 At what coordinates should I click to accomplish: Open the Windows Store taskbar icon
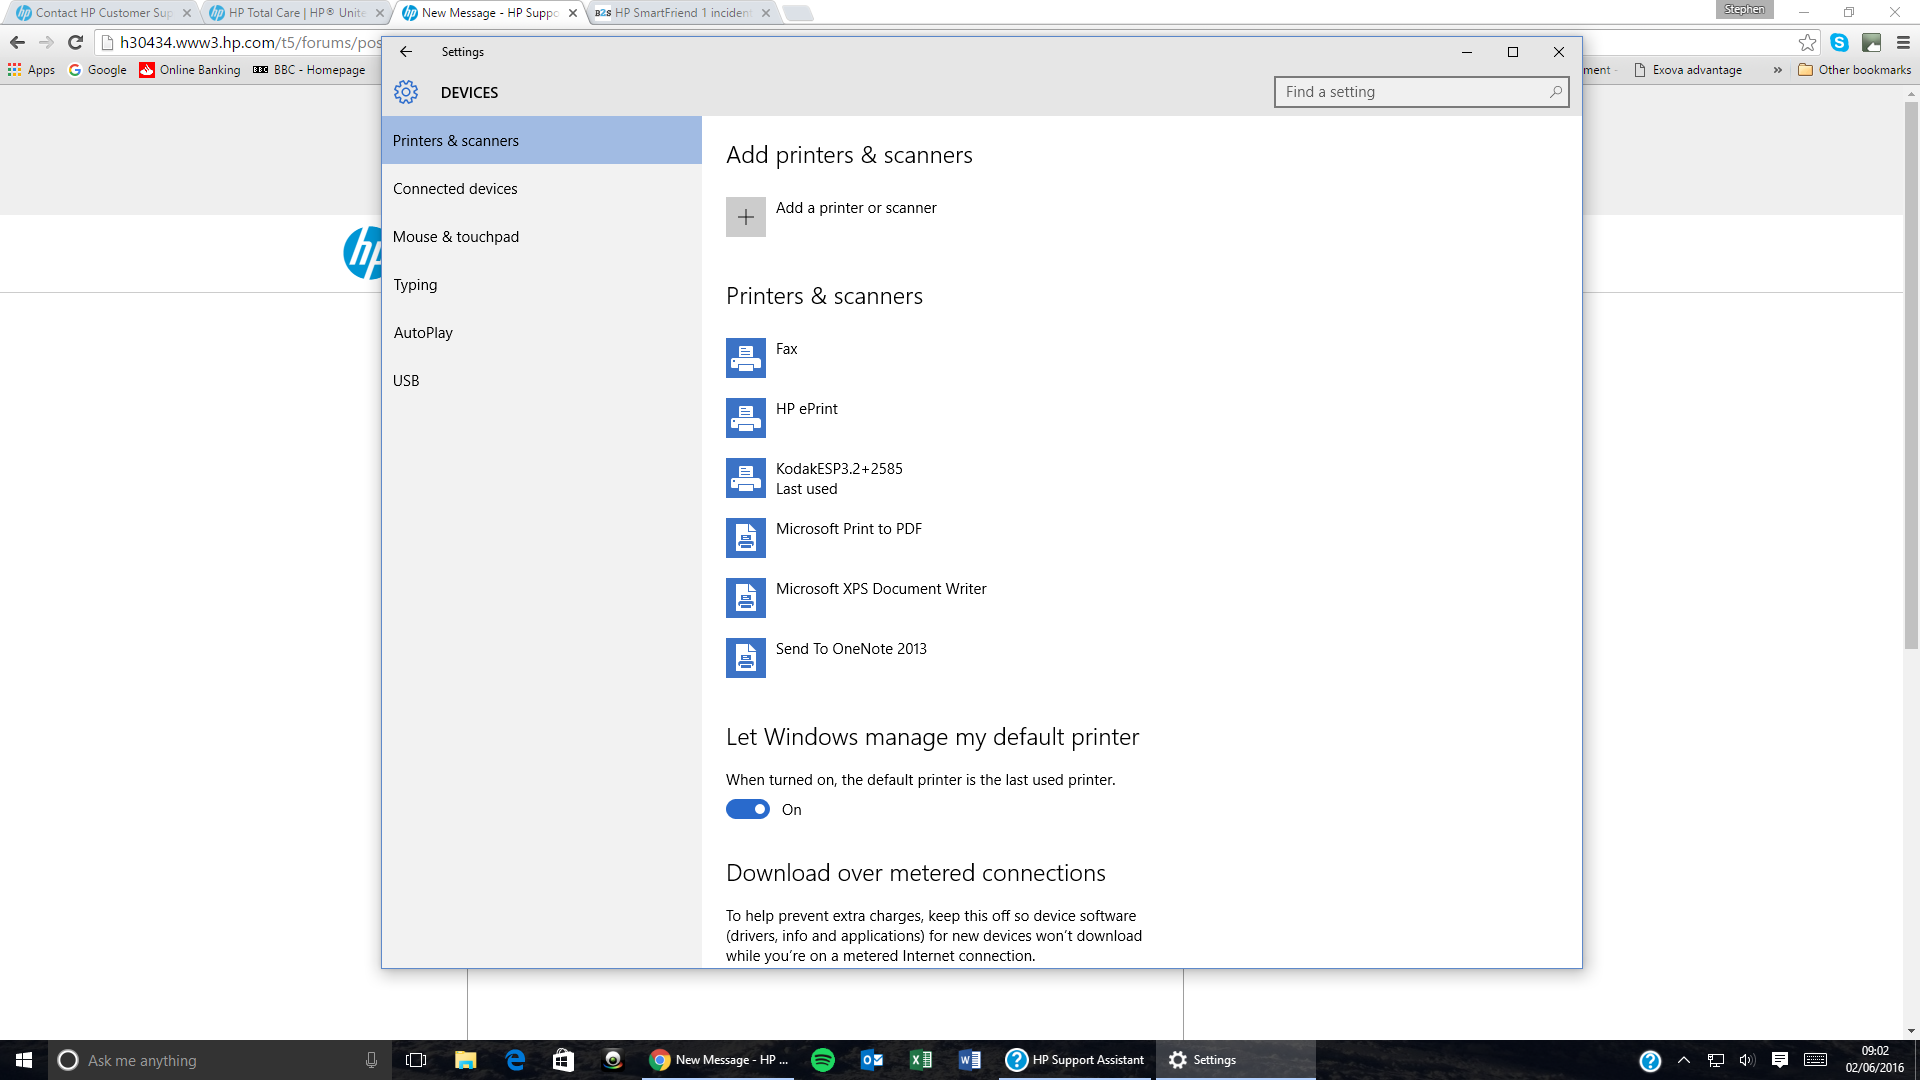coord(564,1060)
